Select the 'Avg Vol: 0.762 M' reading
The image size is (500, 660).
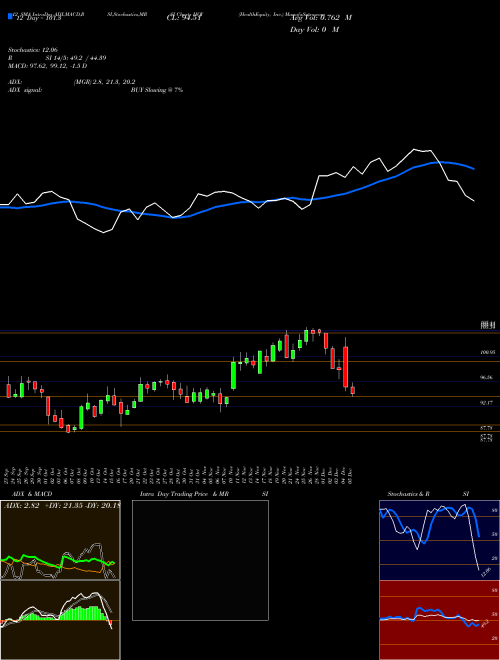(321, 18)
